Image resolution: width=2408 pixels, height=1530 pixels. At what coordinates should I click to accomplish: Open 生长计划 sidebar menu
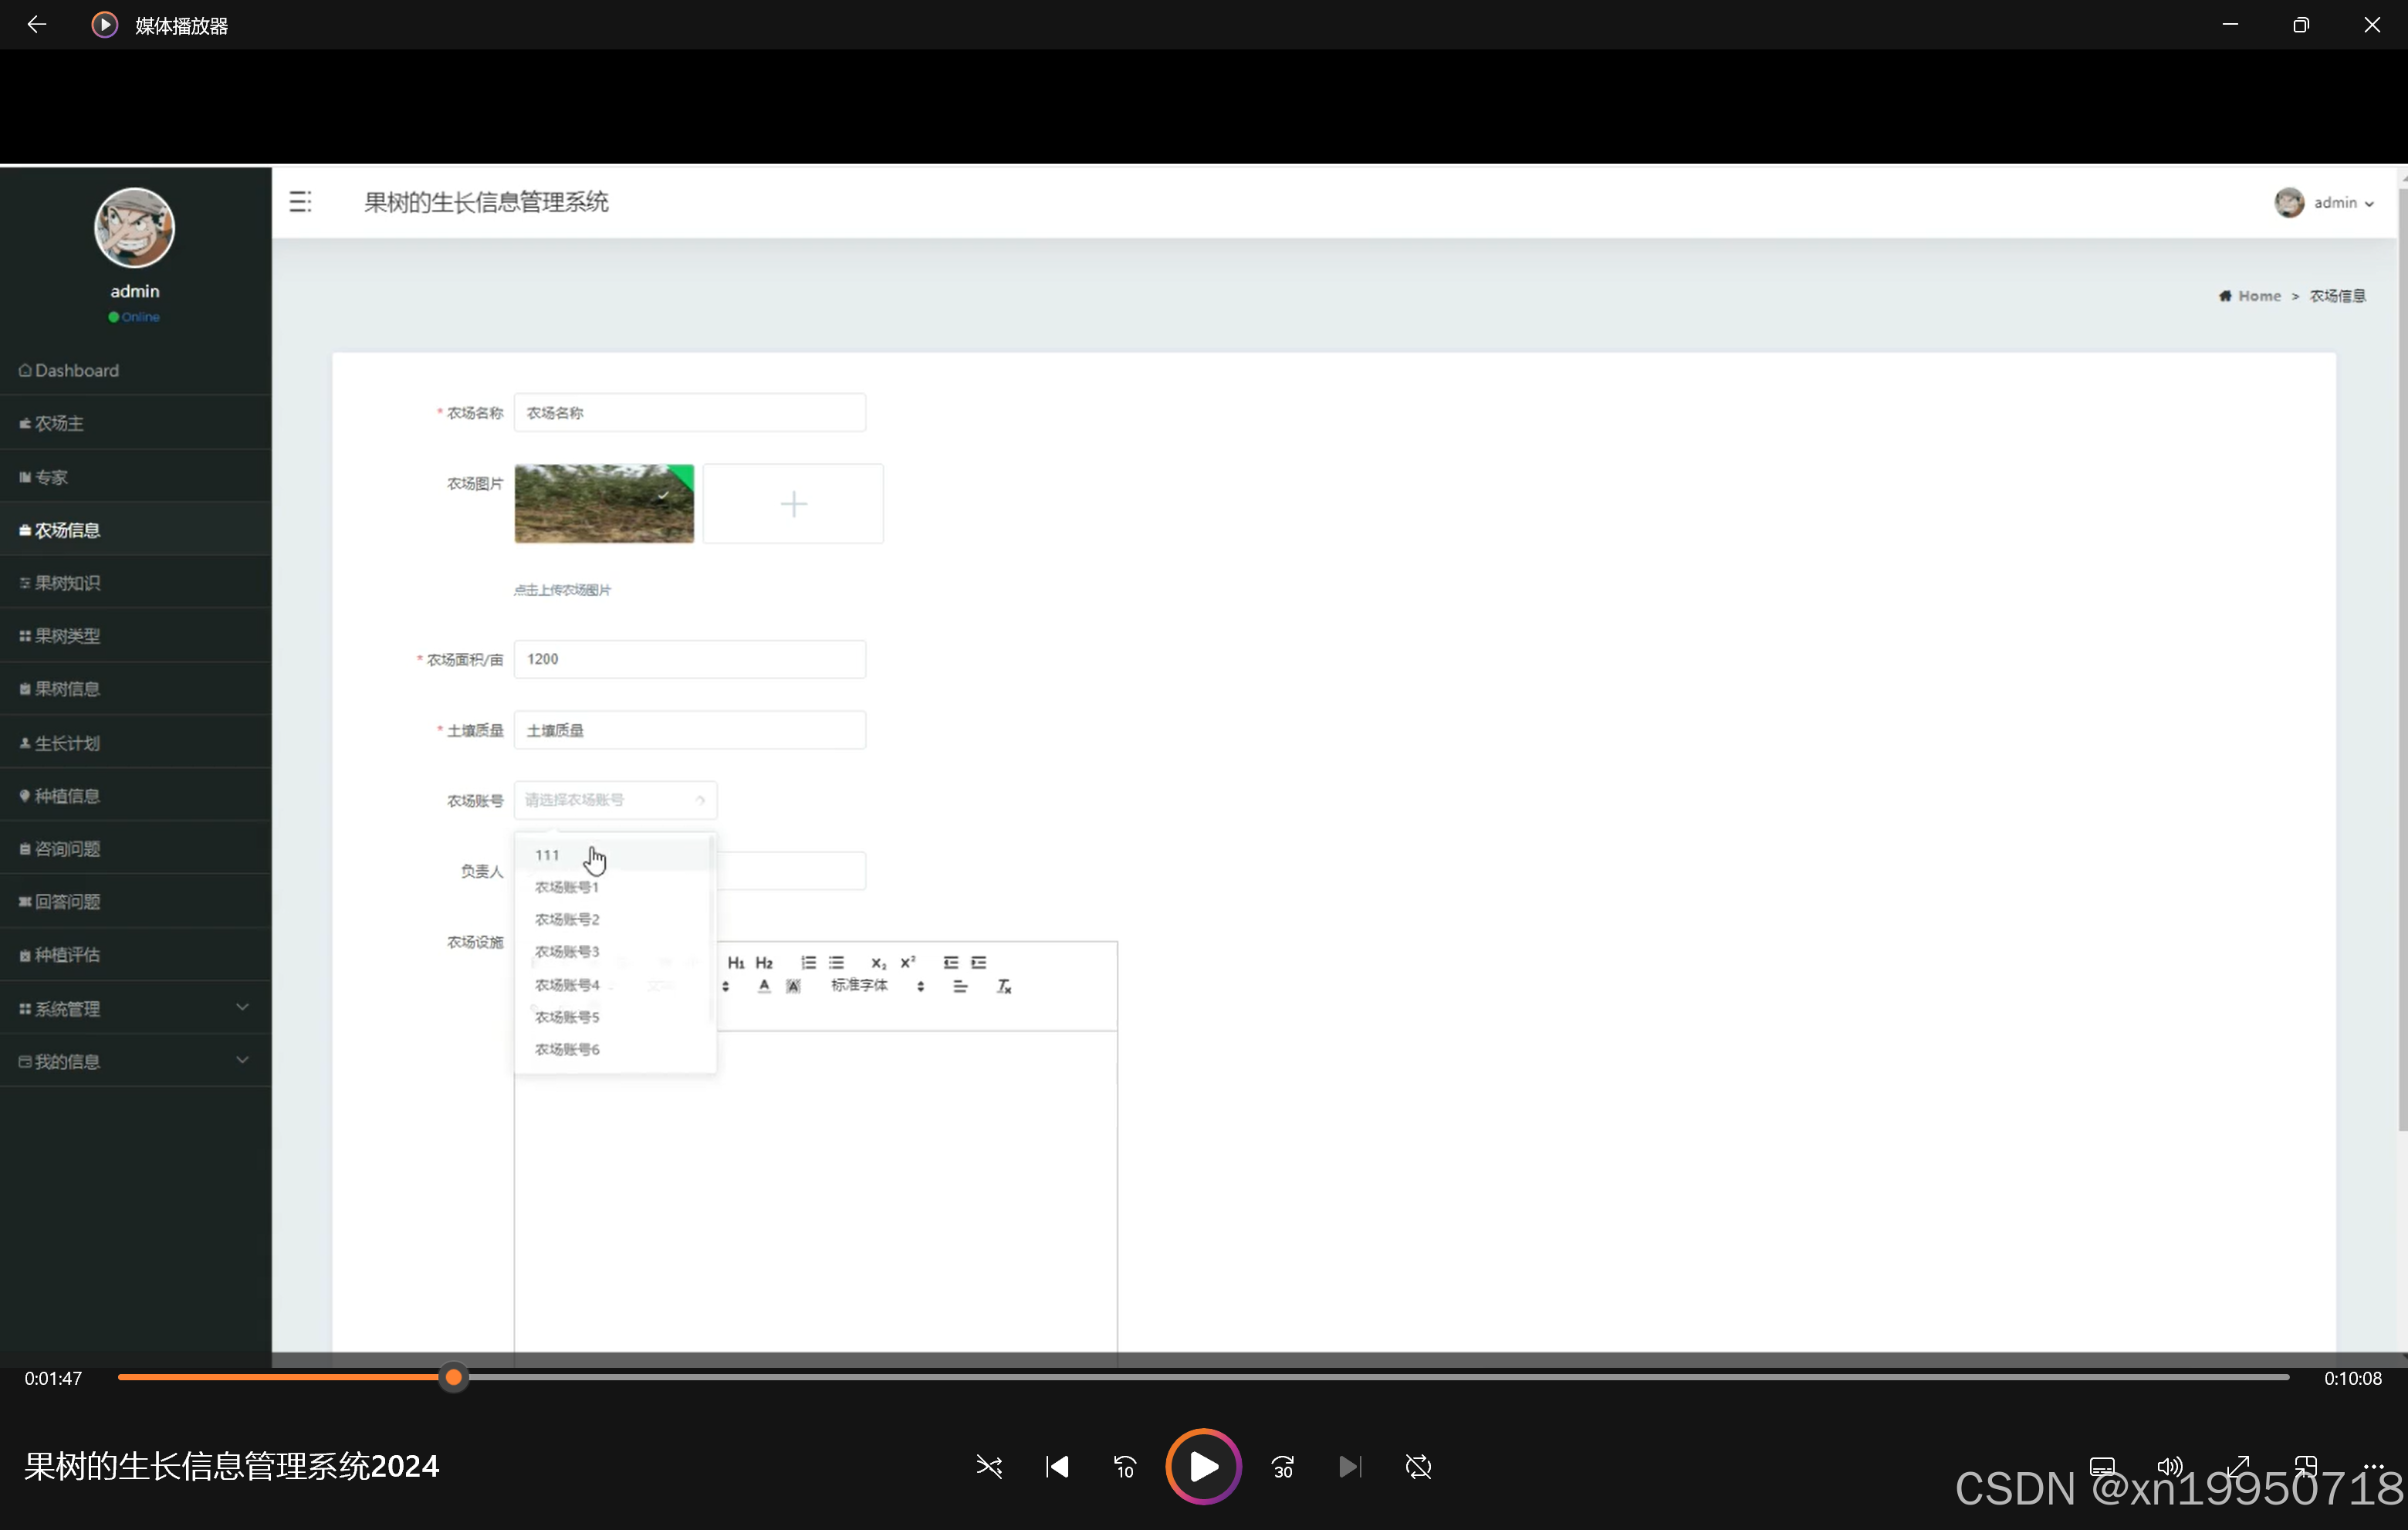pyautogui.click(x=135, y=743)
